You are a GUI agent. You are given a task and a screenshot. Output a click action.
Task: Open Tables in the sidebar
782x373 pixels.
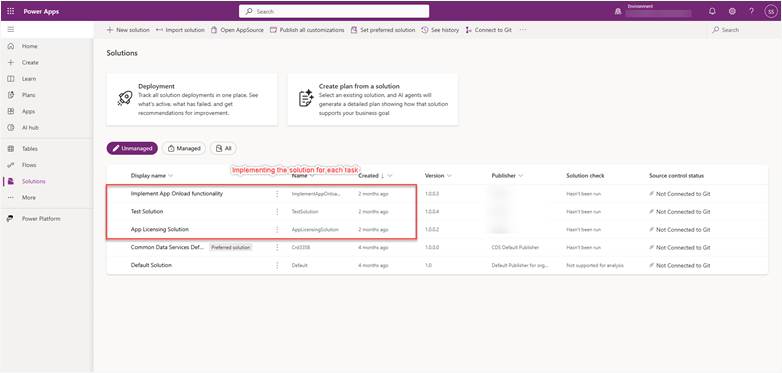pyautogui.click(x=29, y=149)
